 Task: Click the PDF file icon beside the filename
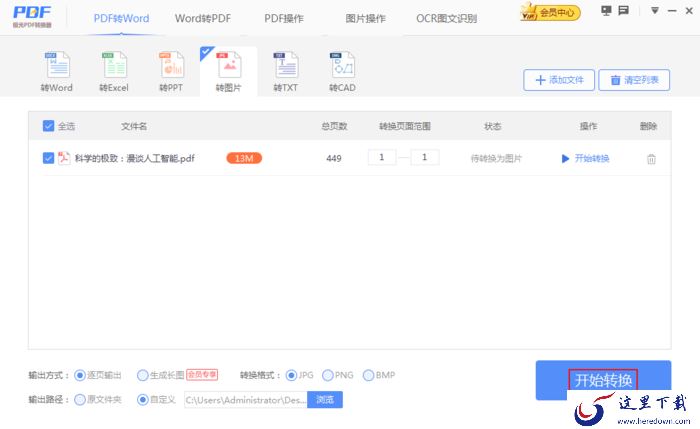64,158
